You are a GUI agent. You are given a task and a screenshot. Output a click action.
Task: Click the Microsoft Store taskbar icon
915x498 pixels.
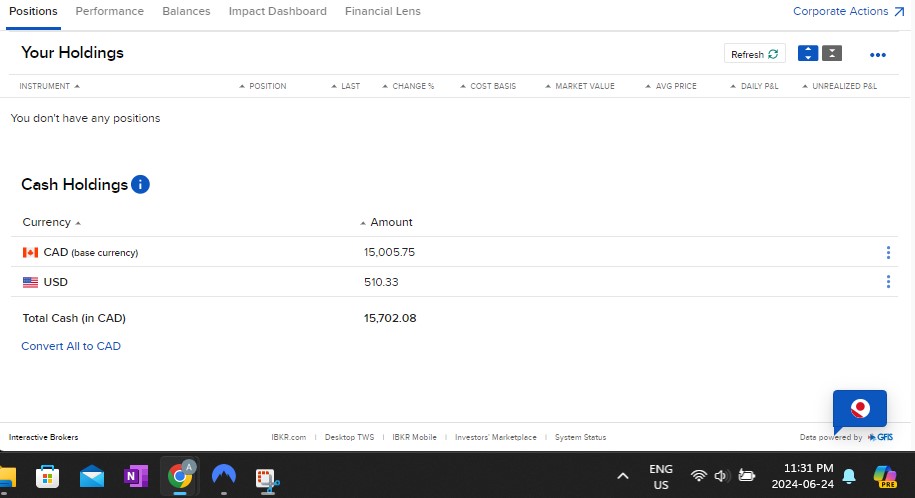pyautogui.click(x=48, y=476)
